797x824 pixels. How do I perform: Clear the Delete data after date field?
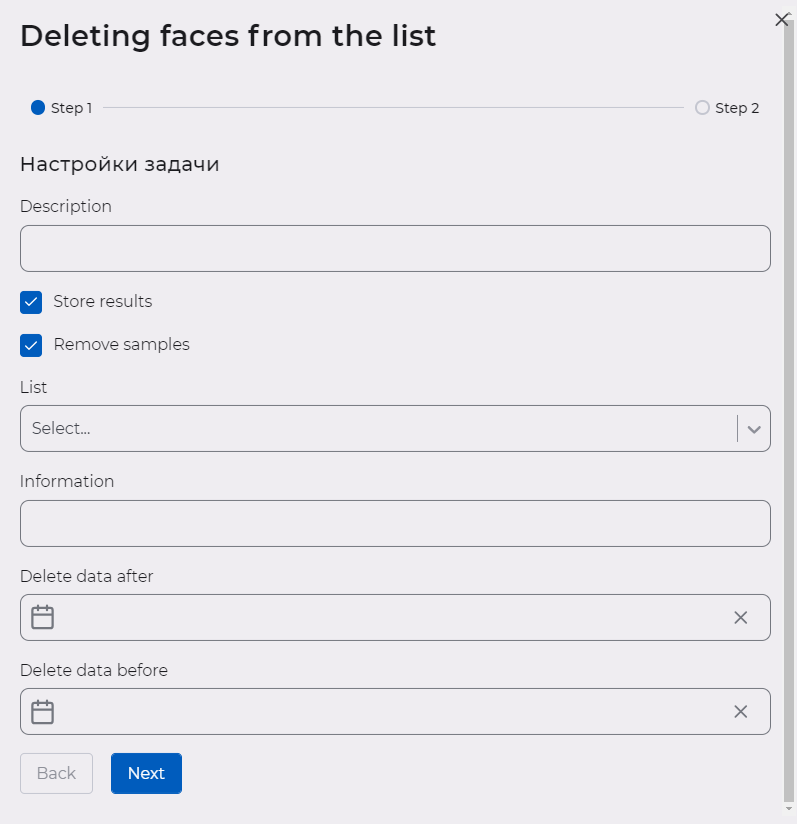741,617
